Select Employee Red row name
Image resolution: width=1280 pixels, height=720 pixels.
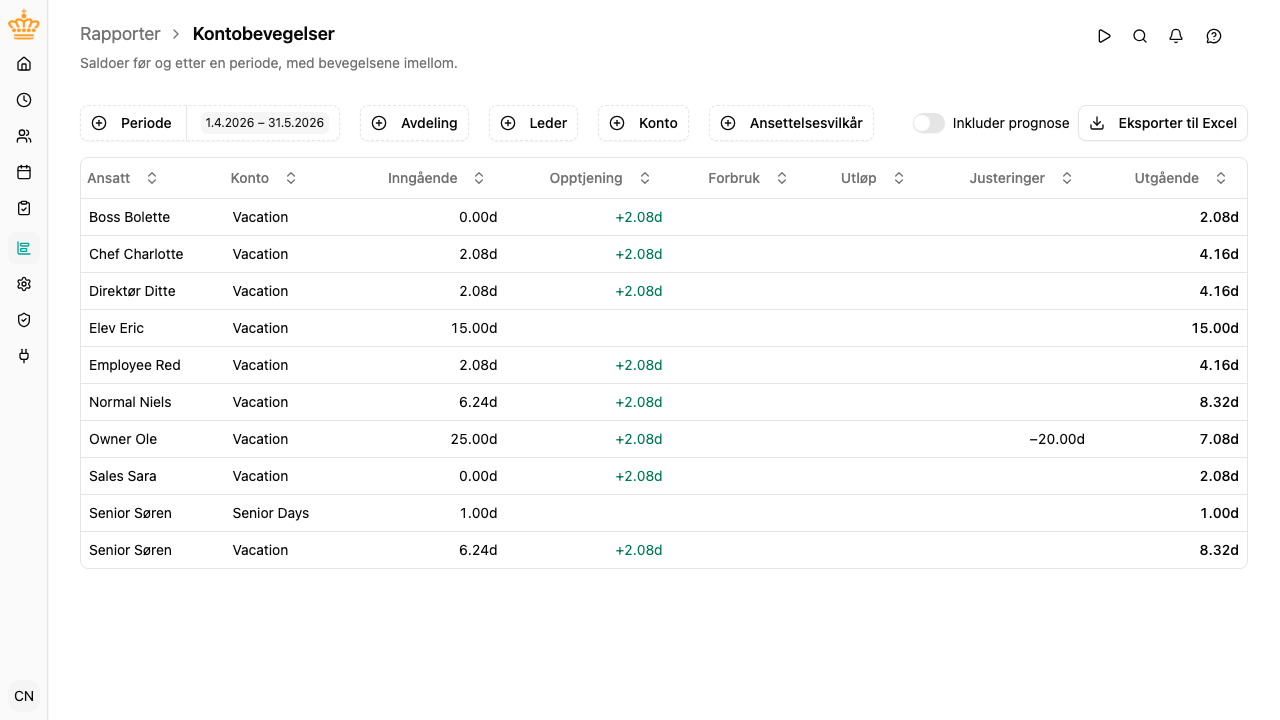[x=135, y=365]
